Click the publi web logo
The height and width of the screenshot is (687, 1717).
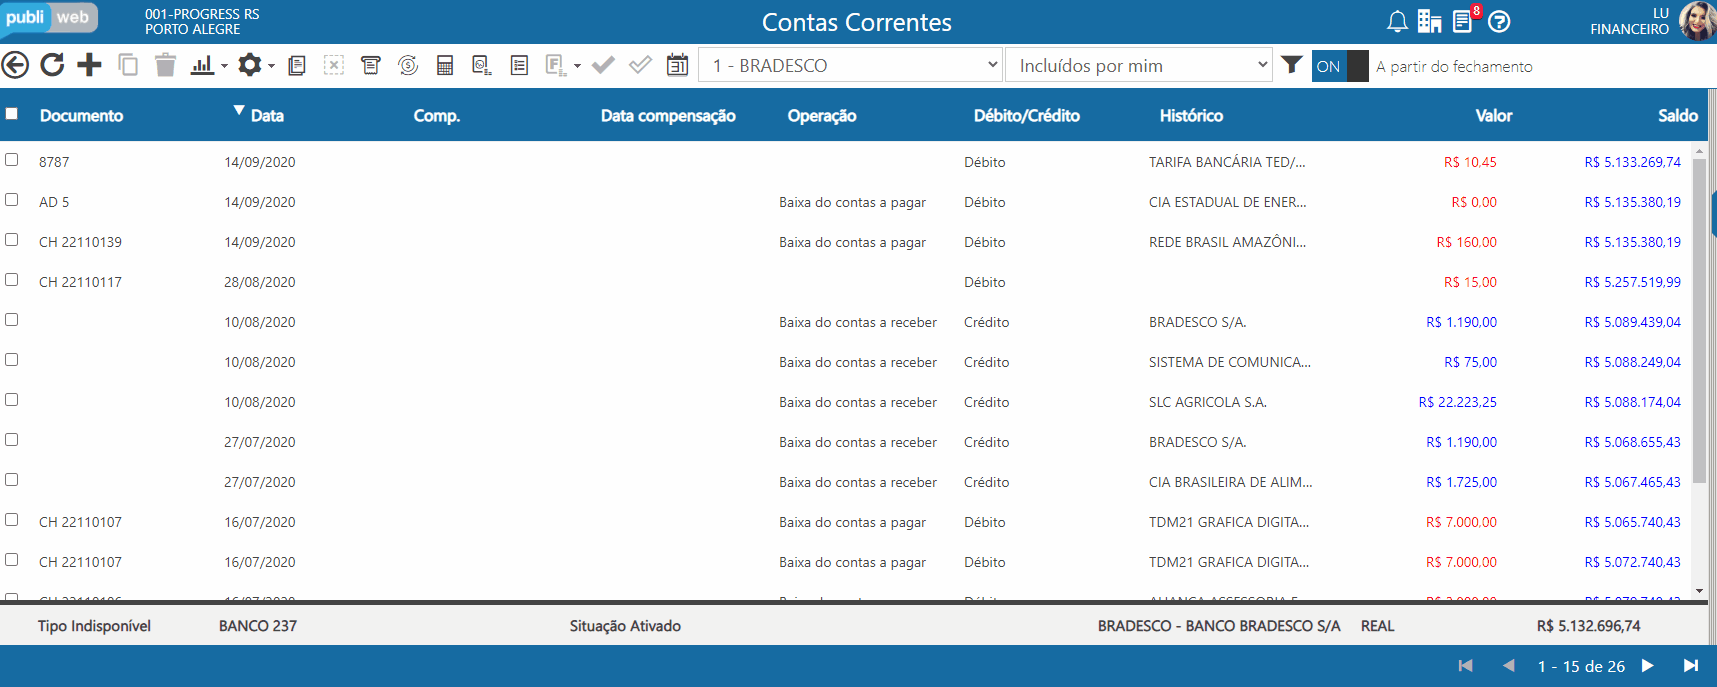tap(47, 18)
